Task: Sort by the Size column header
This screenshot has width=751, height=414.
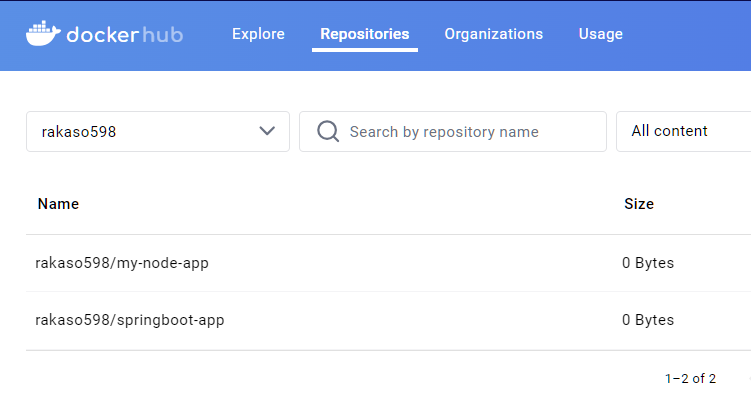Action: [639, 204]
